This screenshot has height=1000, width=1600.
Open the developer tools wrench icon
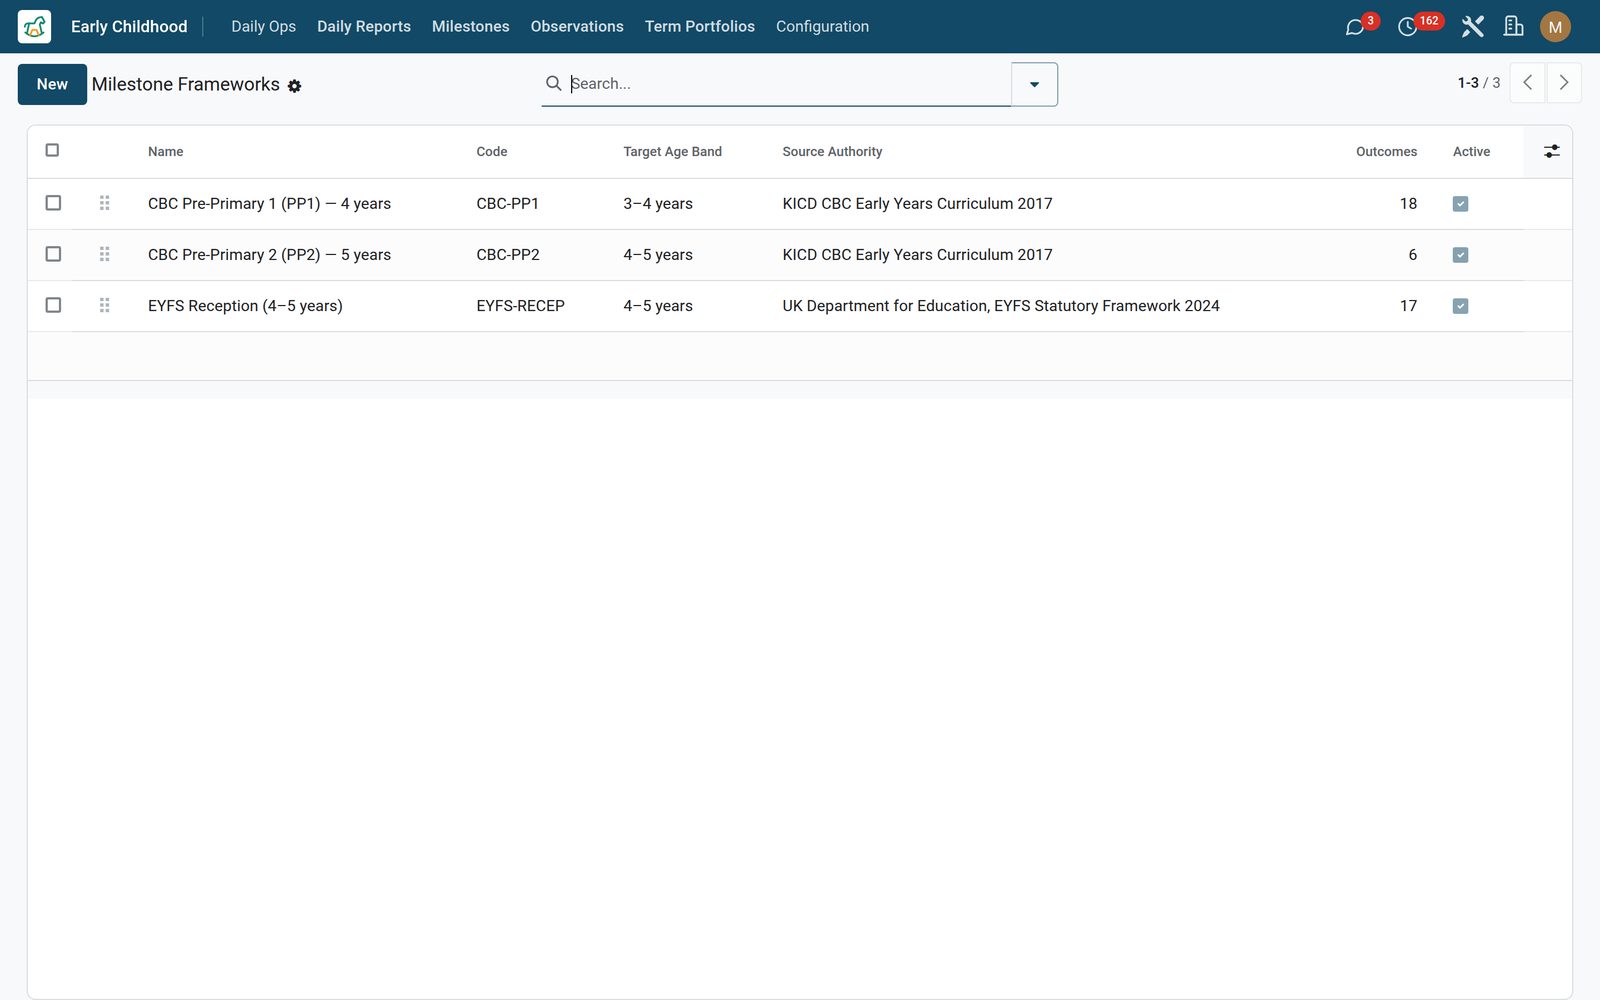click(1472, 27)
